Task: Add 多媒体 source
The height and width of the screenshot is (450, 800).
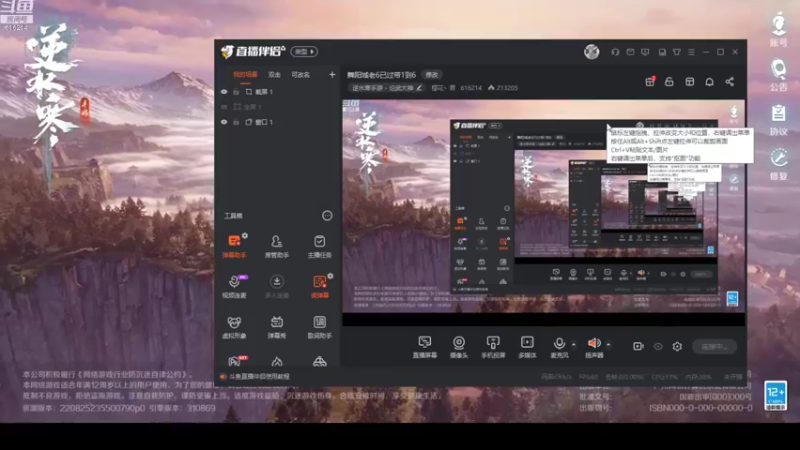Action: [527, 347]
